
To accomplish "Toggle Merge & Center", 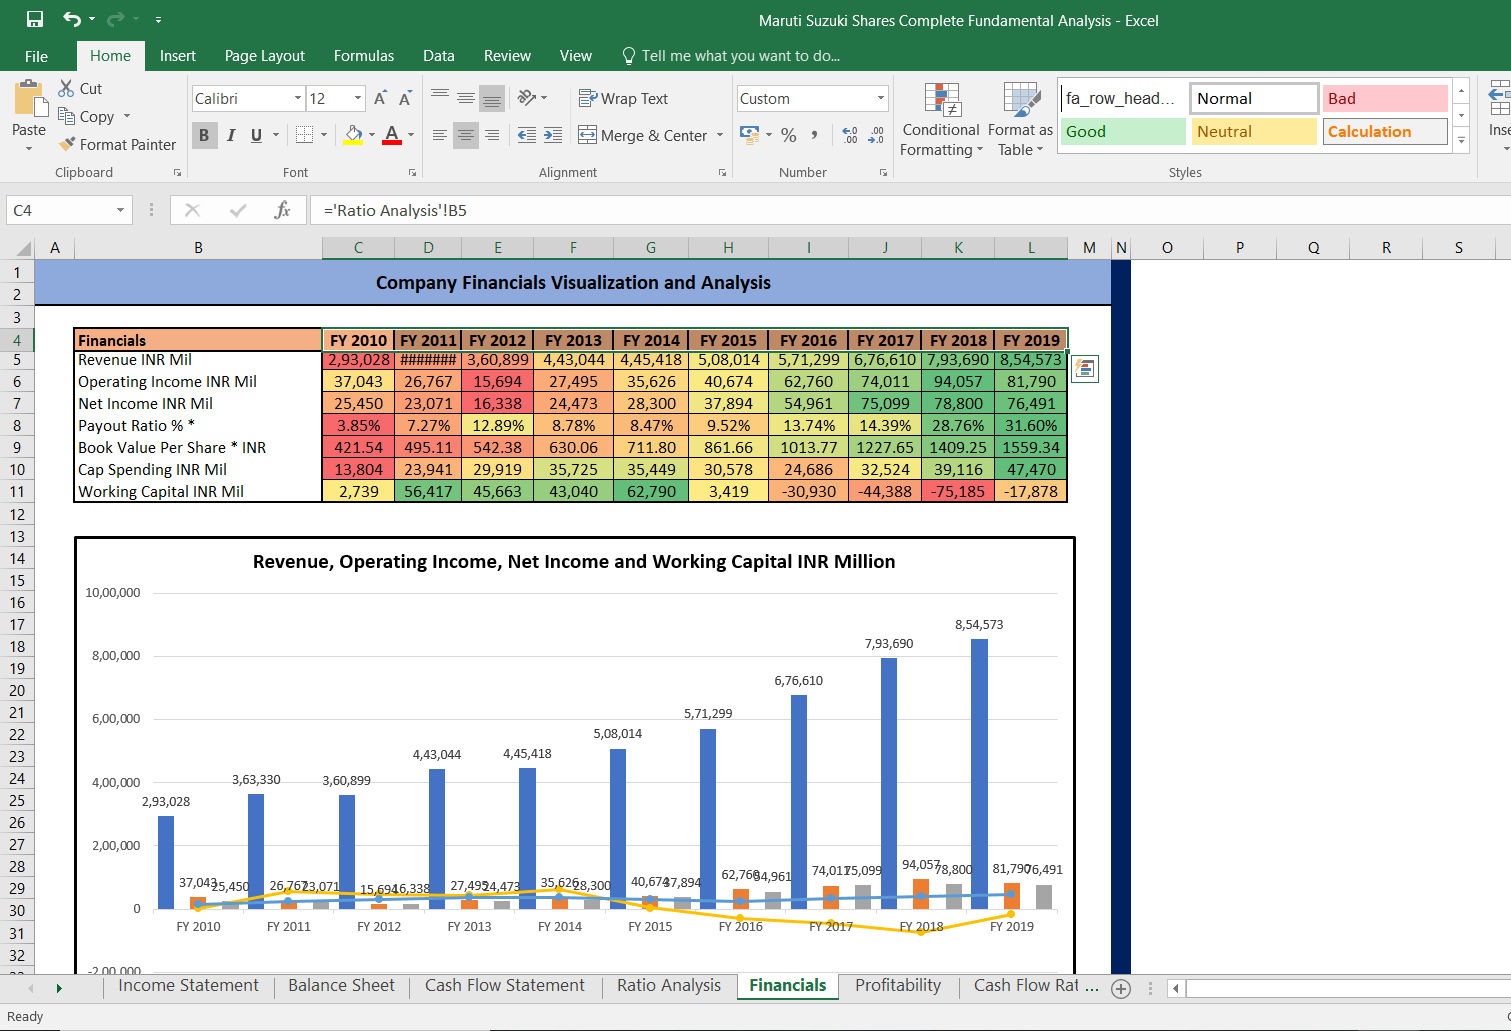I will point(643,135).
